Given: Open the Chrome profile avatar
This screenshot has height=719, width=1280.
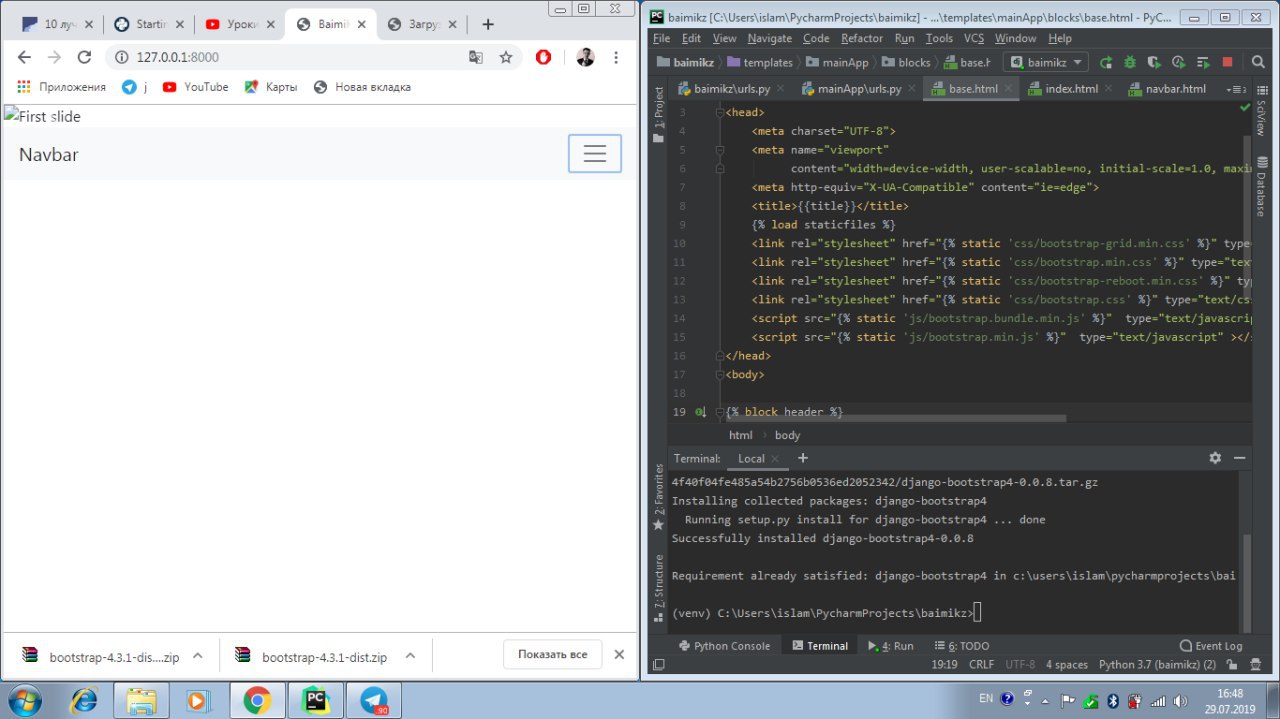Looking at the screenshot, I should point(585,57).
